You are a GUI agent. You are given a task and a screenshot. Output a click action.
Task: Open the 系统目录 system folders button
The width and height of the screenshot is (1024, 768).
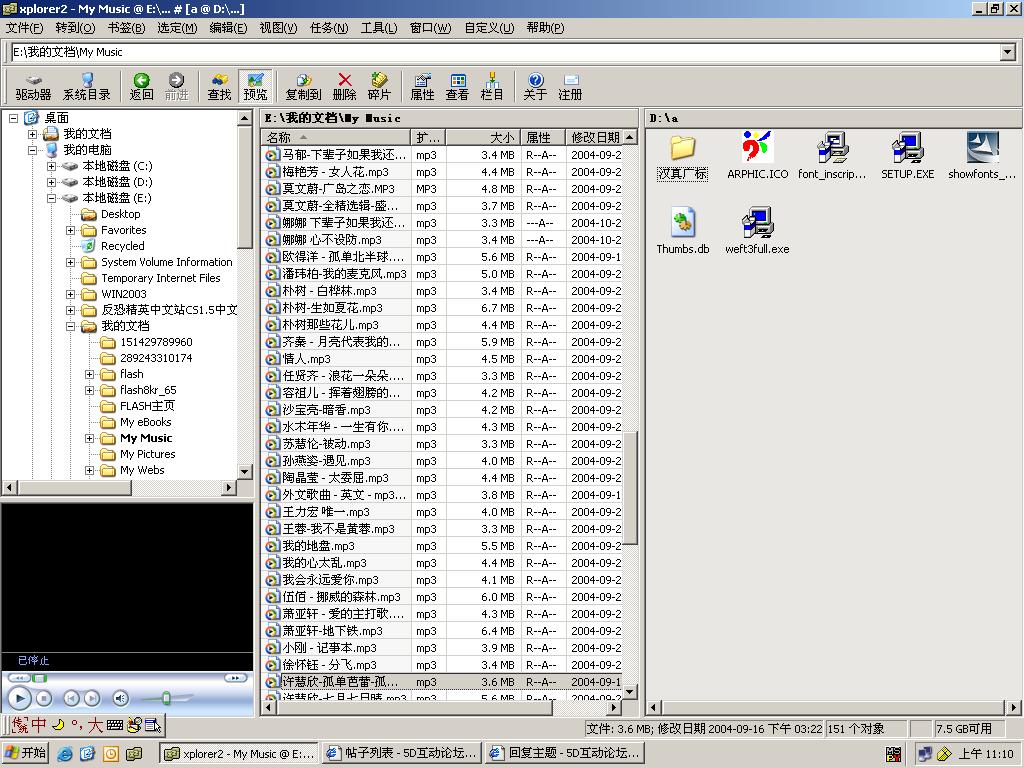coord(87,87)
